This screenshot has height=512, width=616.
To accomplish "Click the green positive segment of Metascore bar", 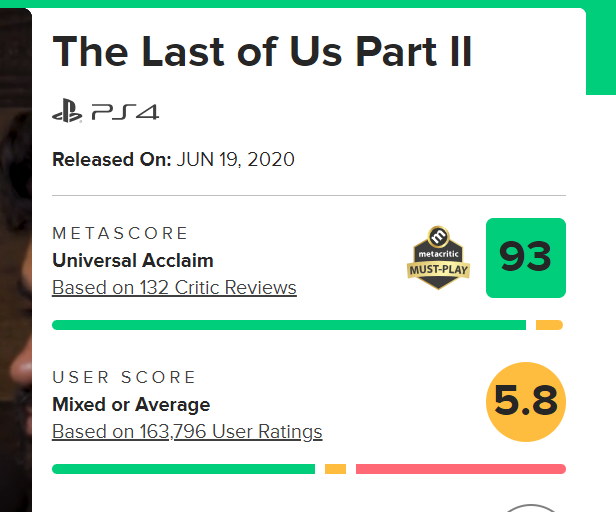I will tap(289, 325).
